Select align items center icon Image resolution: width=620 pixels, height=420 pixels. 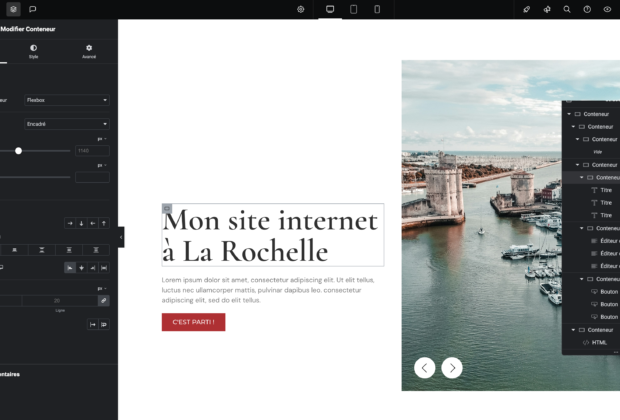coord(81,268)
